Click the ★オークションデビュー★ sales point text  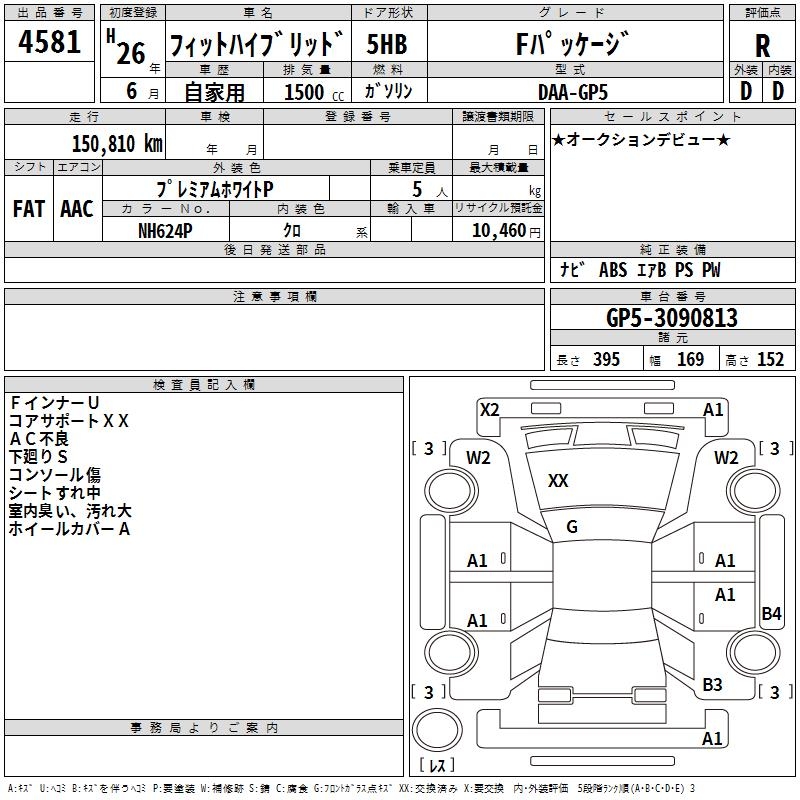[640, 139]
